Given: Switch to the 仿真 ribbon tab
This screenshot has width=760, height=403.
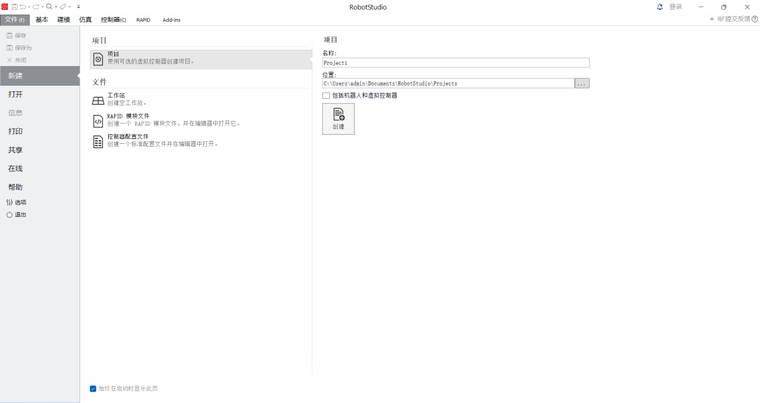Looking at the screenshot, I should pos(85,20).
